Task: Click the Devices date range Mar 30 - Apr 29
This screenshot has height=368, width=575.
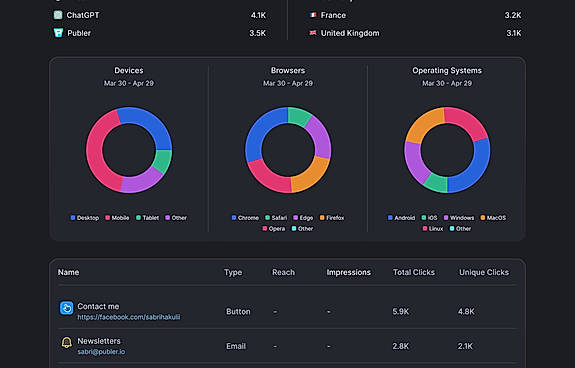Action: pos(129,83)
